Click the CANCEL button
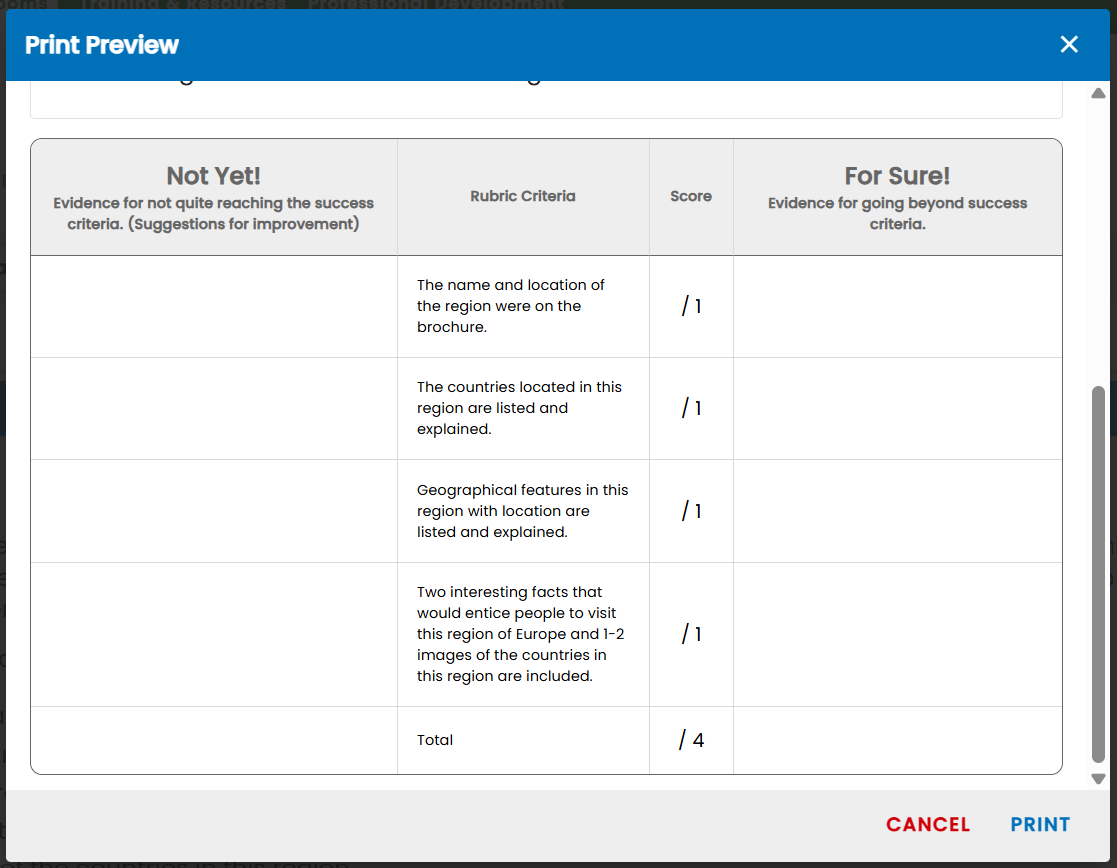1117x868 pixels. [x=928, y=824]
